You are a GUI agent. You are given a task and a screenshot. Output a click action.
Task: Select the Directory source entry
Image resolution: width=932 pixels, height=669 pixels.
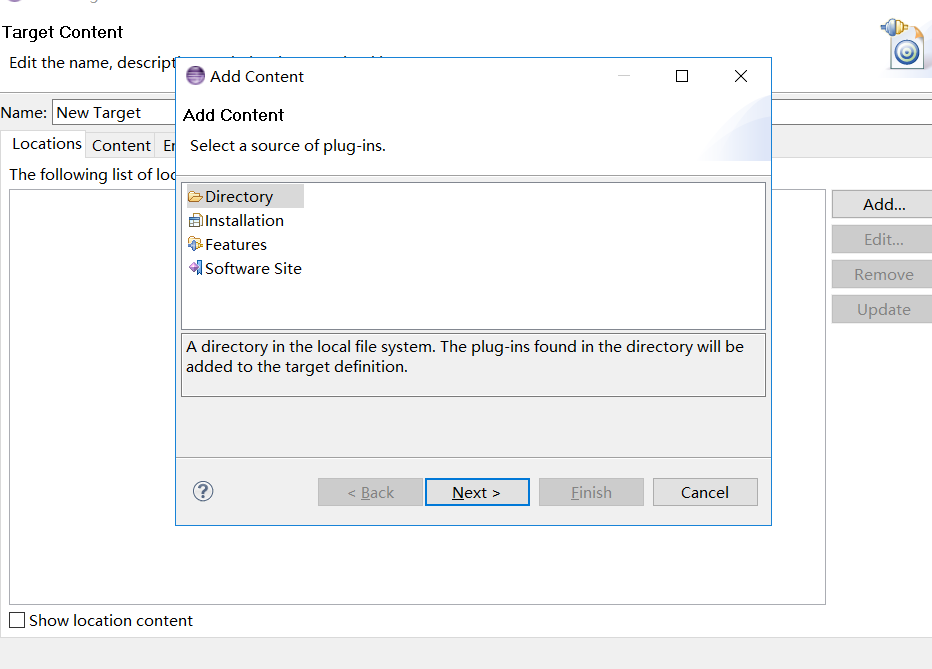245,196
